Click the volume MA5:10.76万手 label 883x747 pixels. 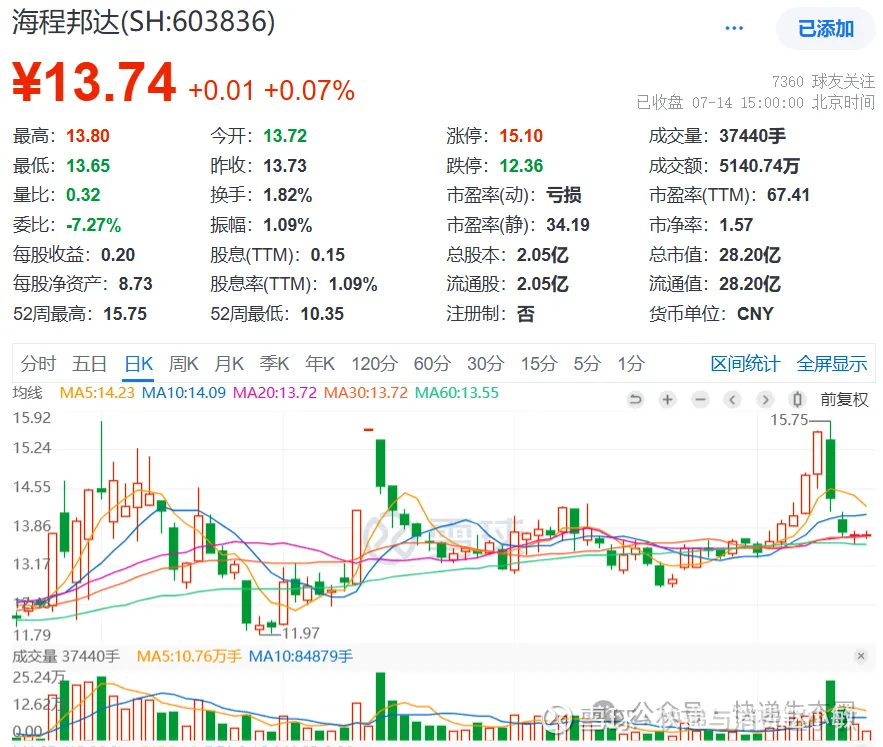point(189,656)
